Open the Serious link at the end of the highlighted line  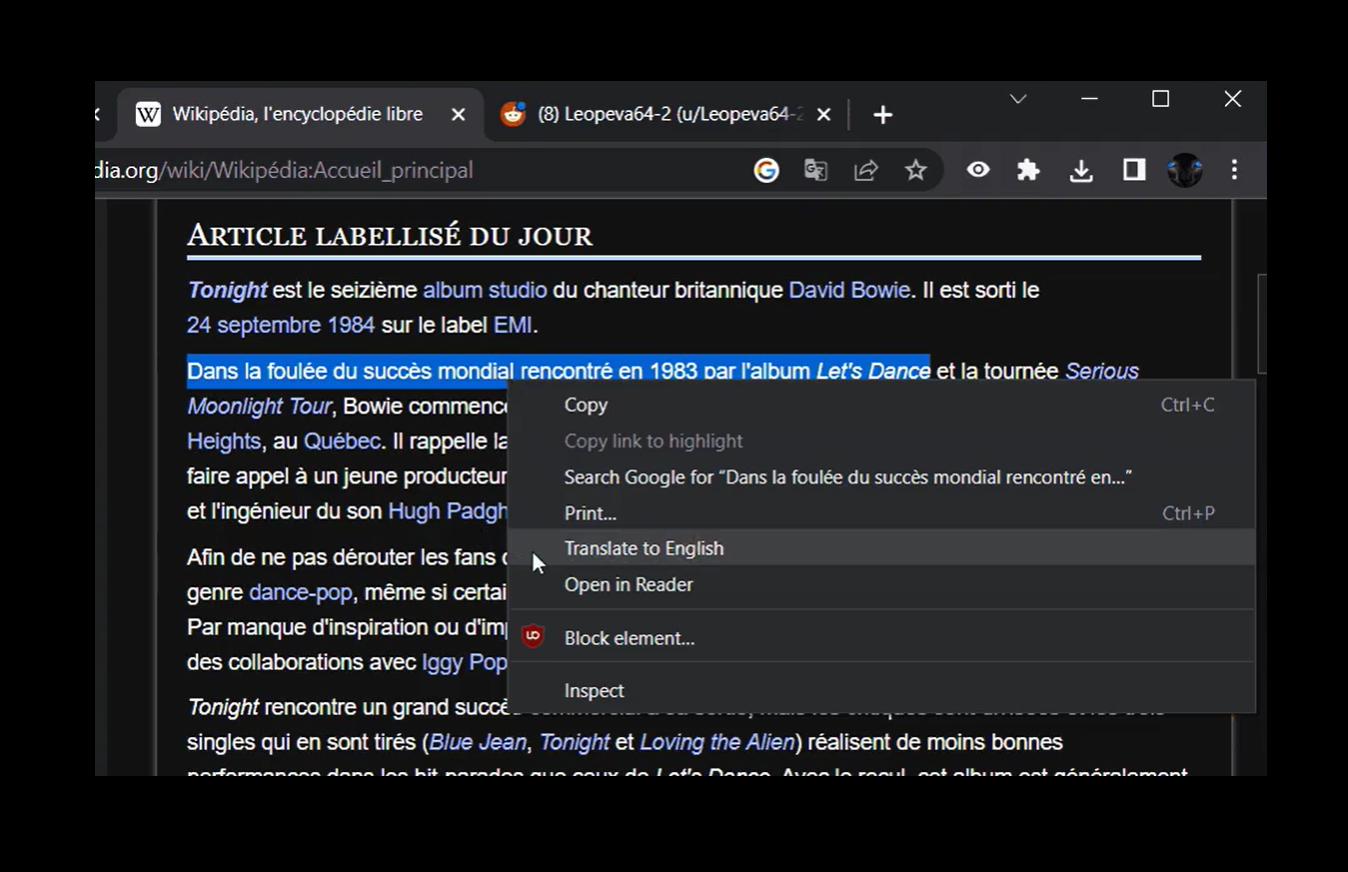tap(1102, 371)
